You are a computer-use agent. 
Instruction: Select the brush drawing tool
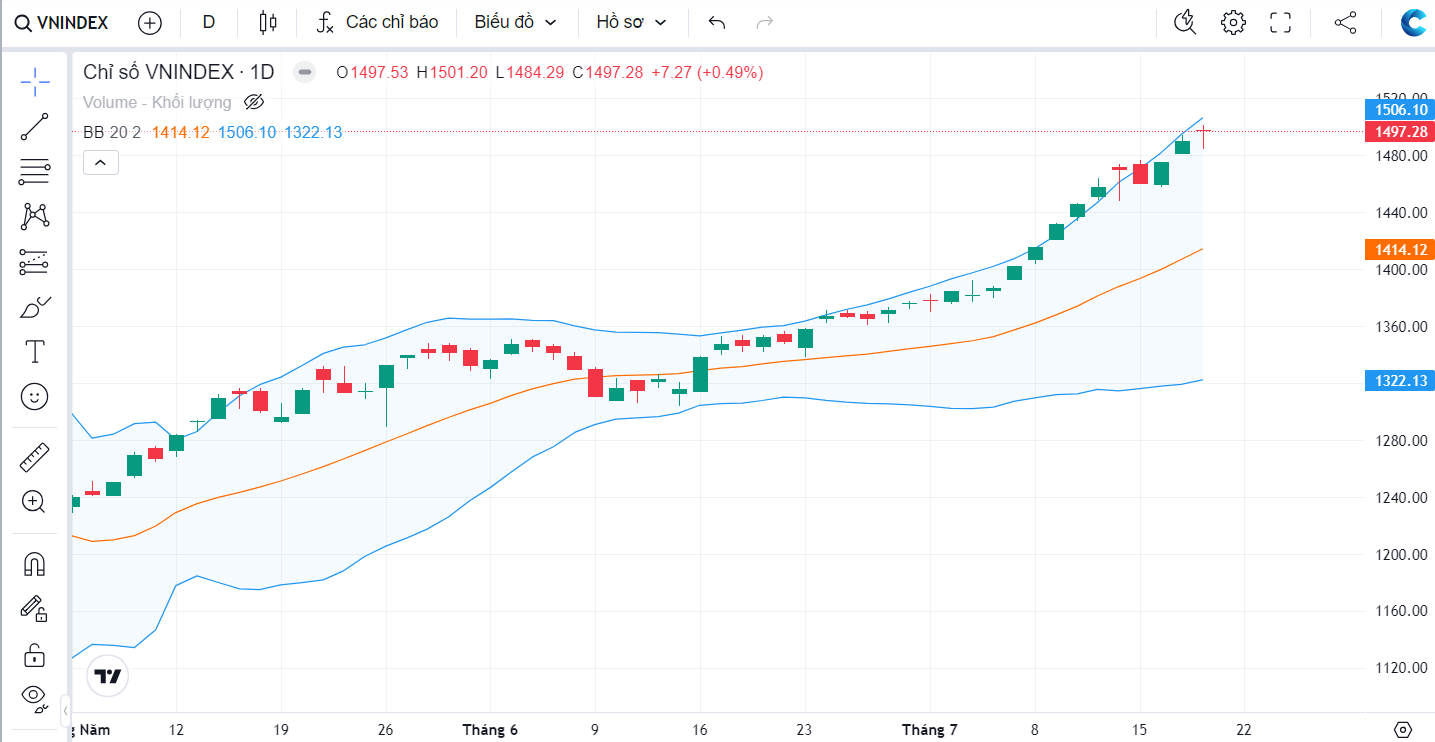(35, 307)
